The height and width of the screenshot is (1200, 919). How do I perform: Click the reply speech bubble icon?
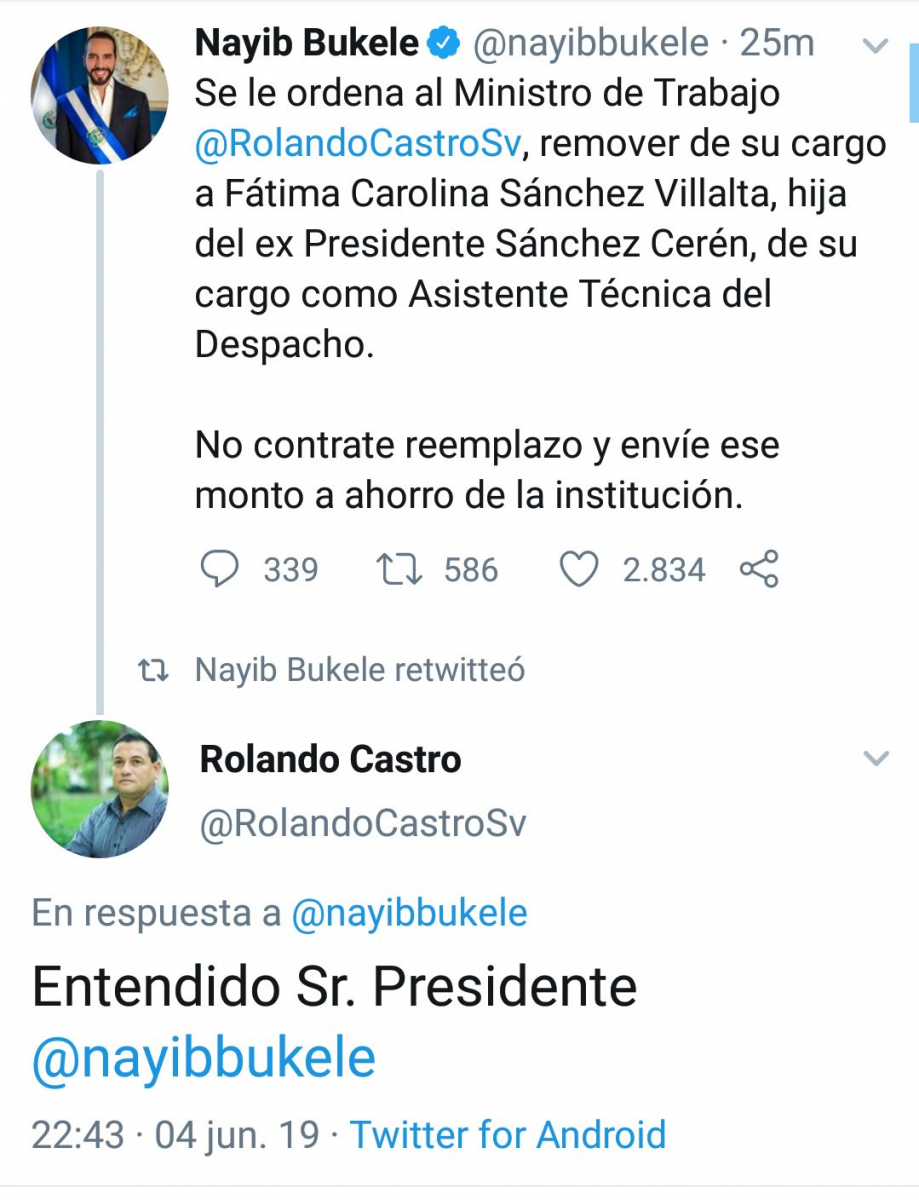coord(220,570)
